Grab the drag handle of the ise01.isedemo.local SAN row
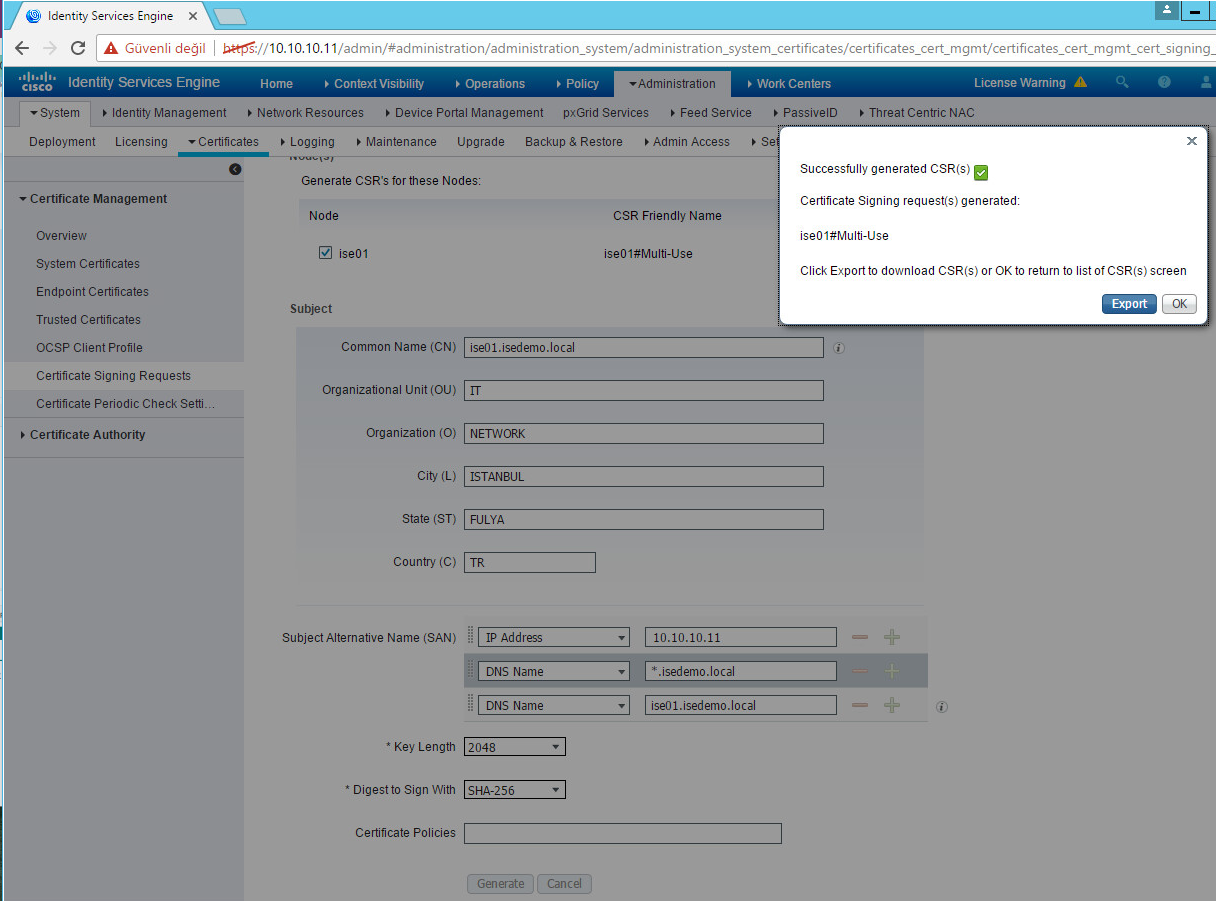The height and width of the screenshot is (901, 1216). click(x=471, y=705)
